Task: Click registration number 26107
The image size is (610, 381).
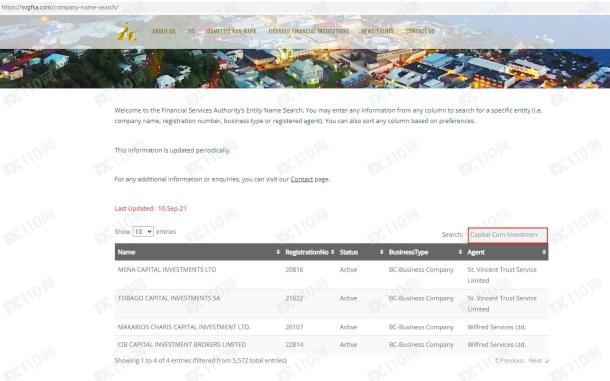Action: (x=294, y=327)
